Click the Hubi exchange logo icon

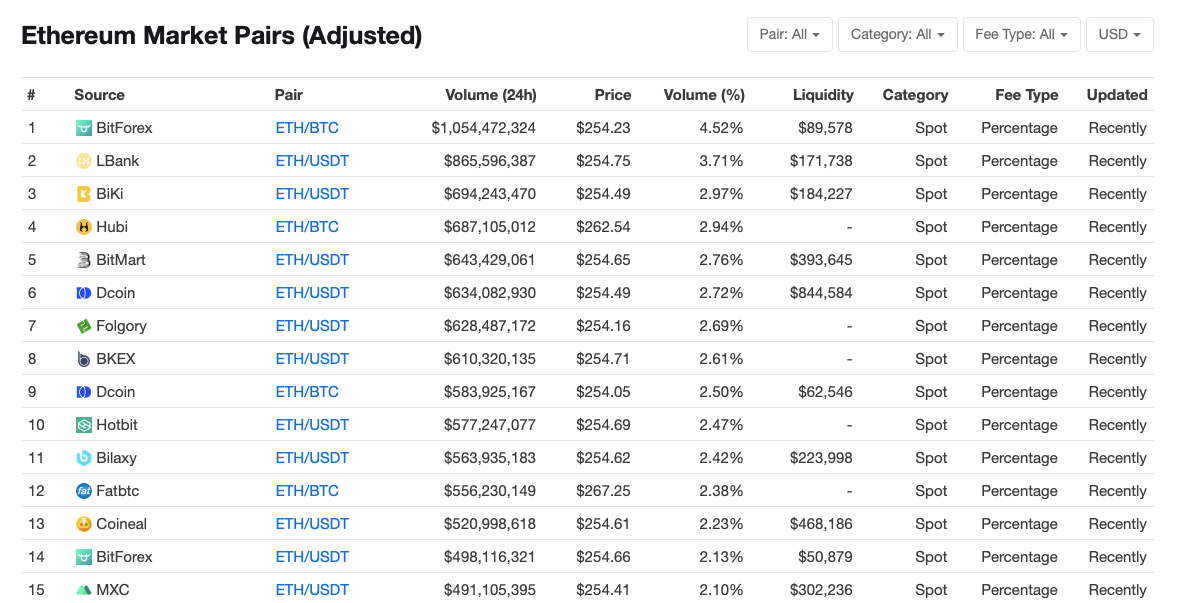coord(84,227)
